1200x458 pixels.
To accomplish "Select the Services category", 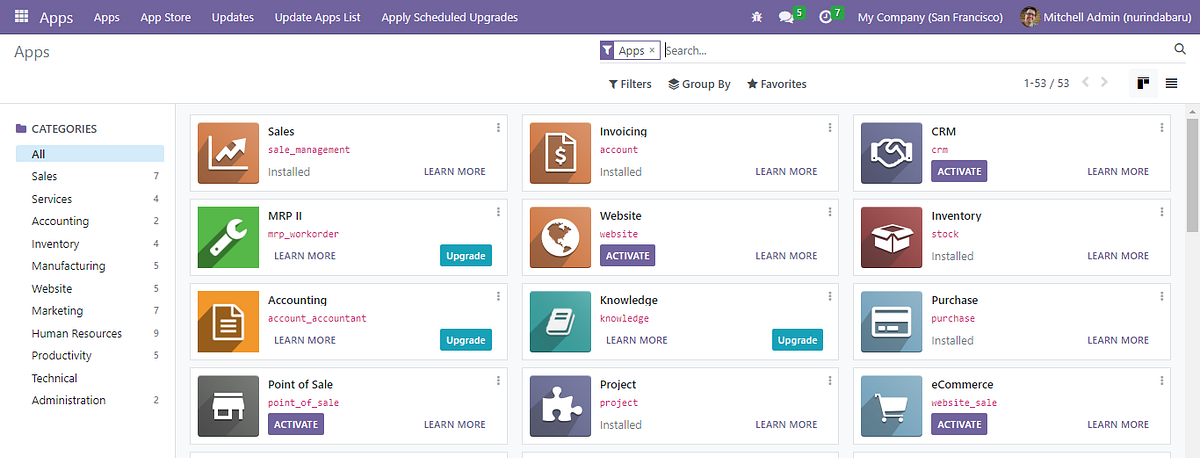I will (90, 199).
